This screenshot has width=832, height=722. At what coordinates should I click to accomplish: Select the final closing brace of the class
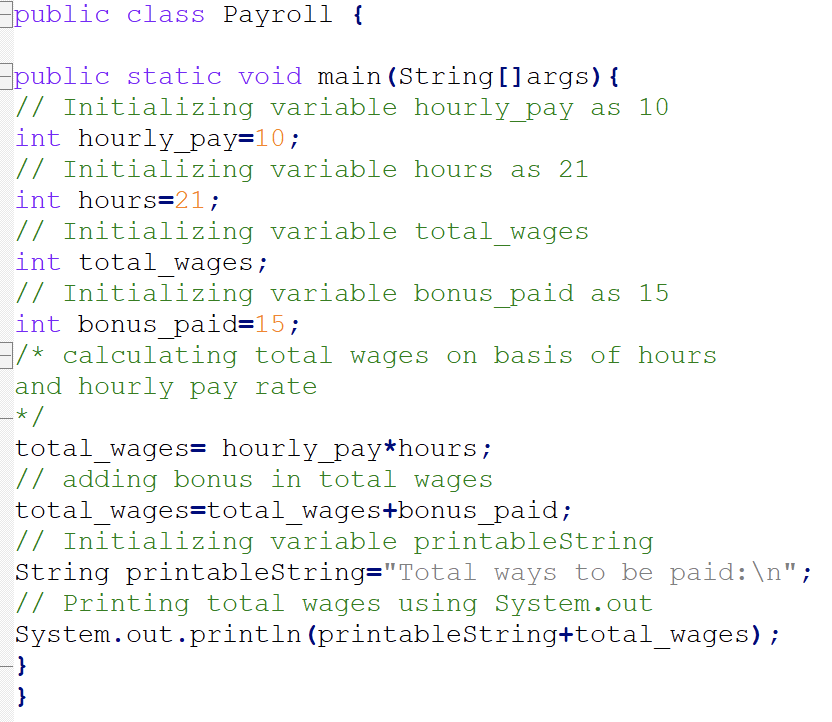[20, 696]
